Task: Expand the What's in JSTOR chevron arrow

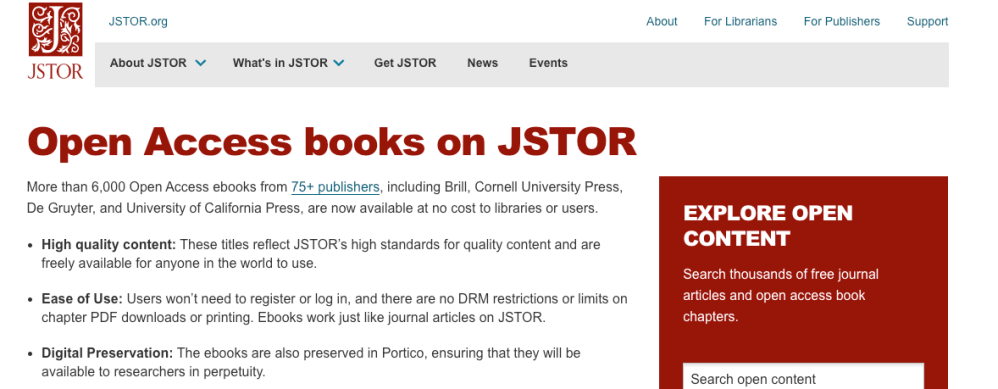Action: point(339,63)
